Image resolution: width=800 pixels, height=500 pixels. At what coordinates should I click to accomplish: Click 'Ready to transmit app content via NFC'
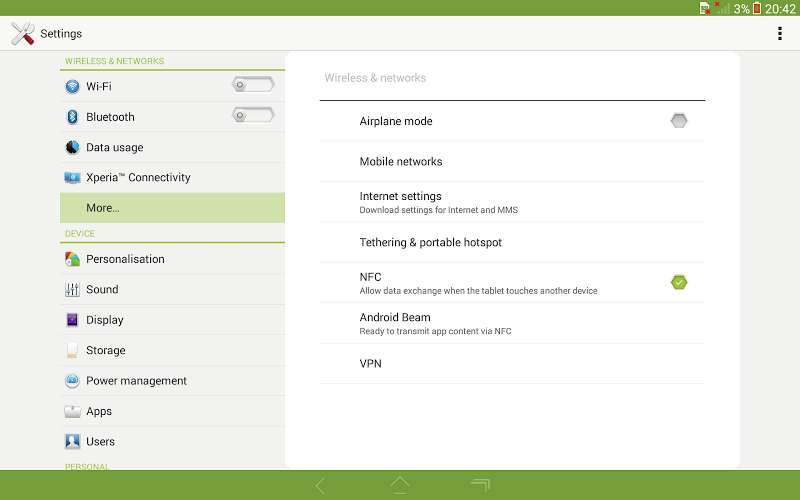pyautogui.click(x=435, y=331)
